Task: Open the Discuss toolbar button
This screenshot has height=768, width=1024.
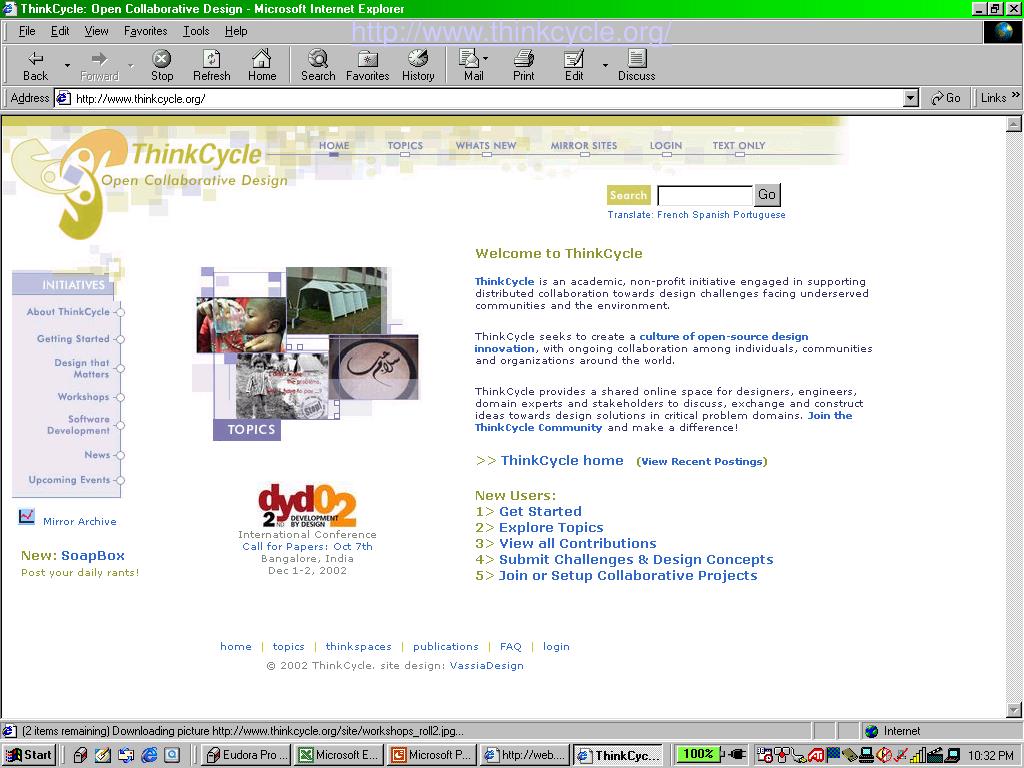Action: 636,65
